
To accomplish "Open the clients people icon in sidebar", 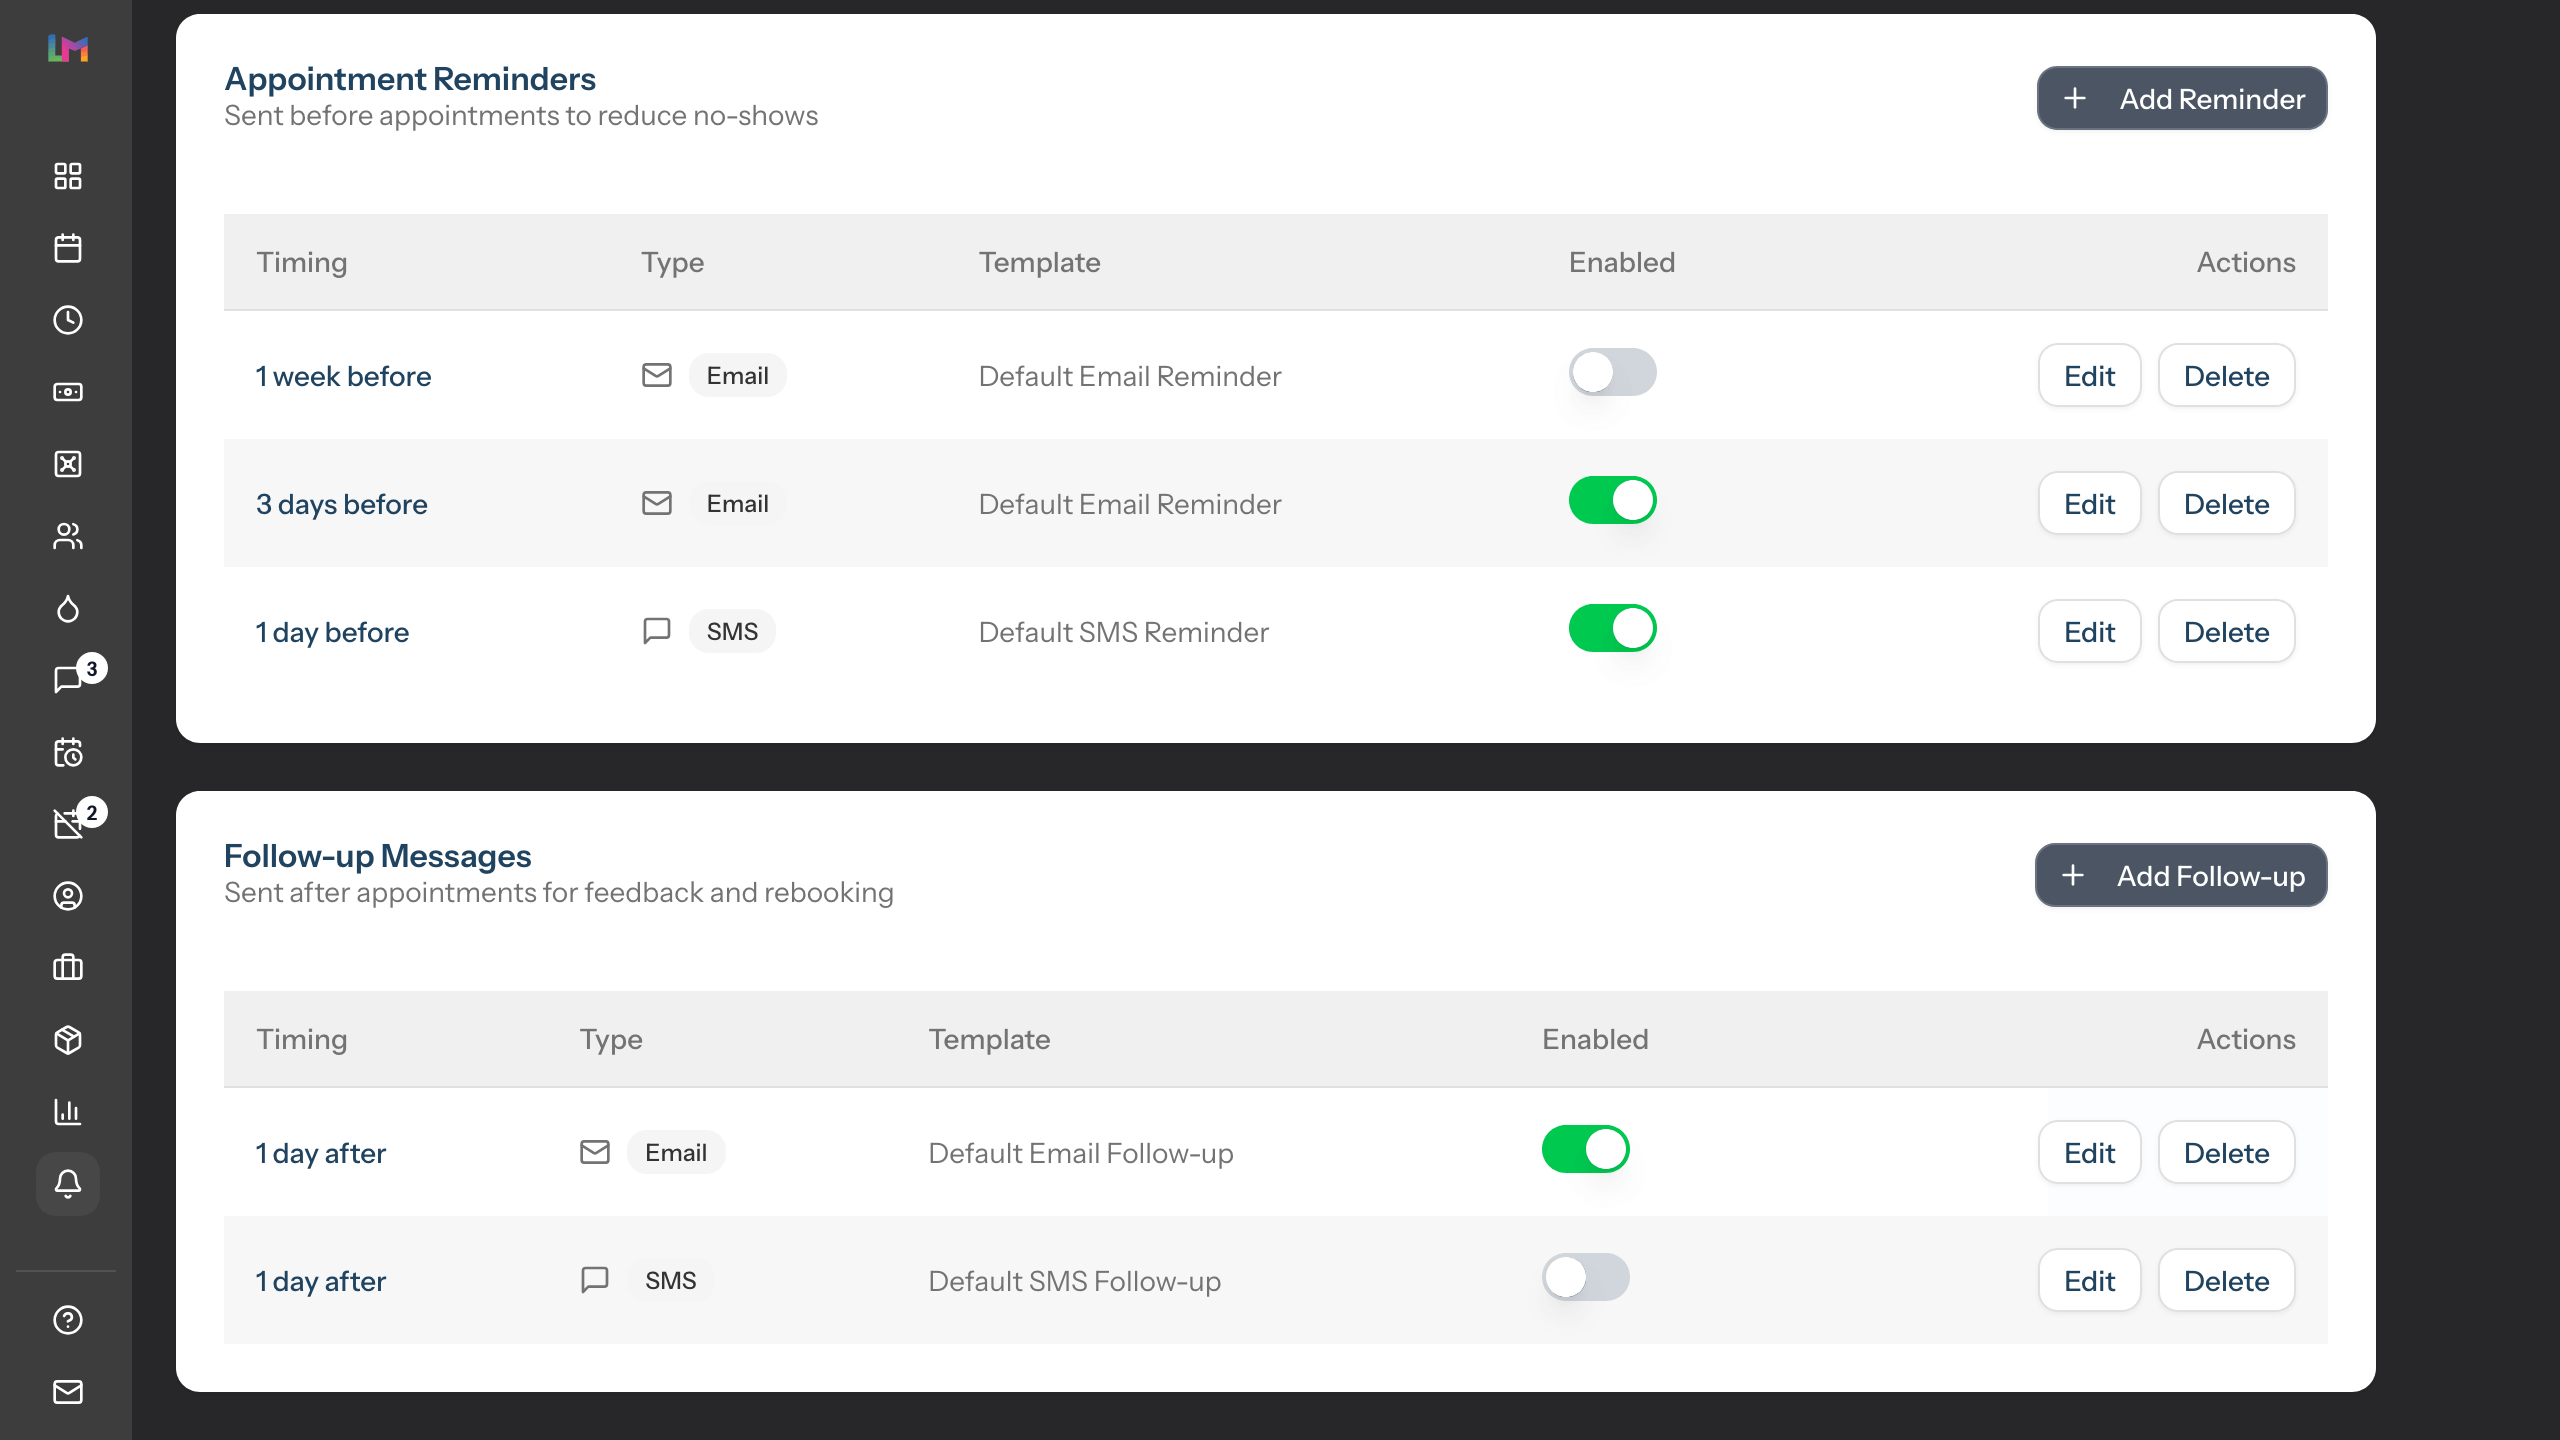I will [x=68, y=536].
